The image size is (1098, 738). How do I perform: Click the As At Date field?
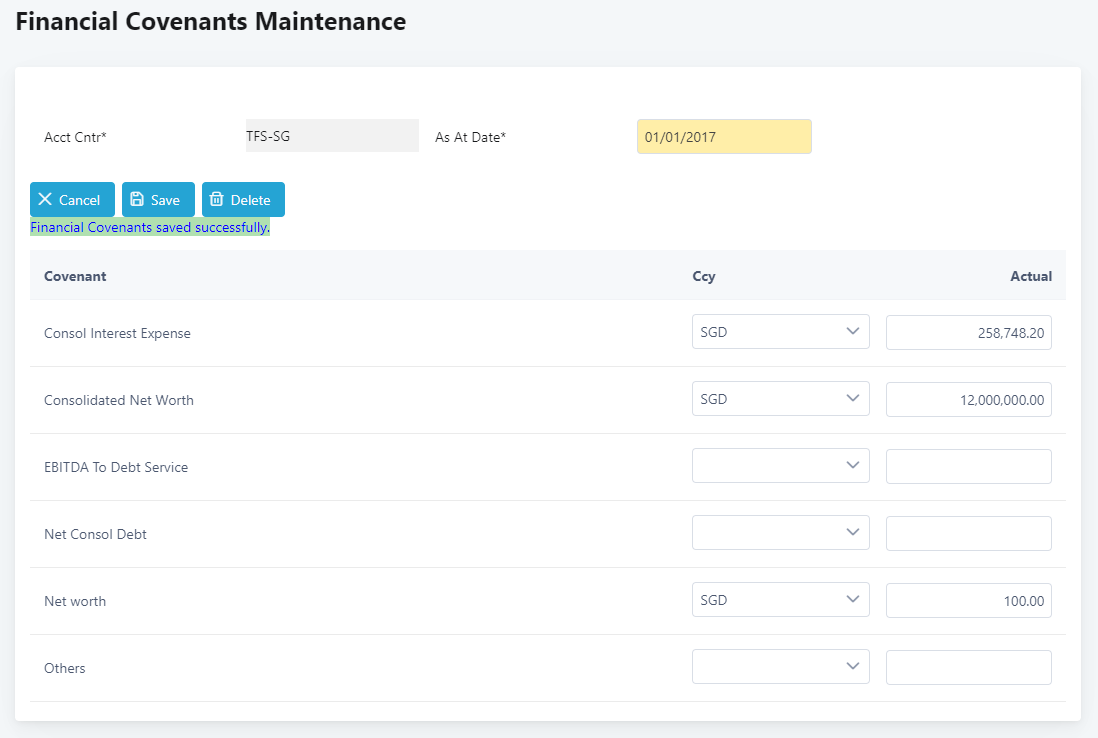[x=724, y=137]
